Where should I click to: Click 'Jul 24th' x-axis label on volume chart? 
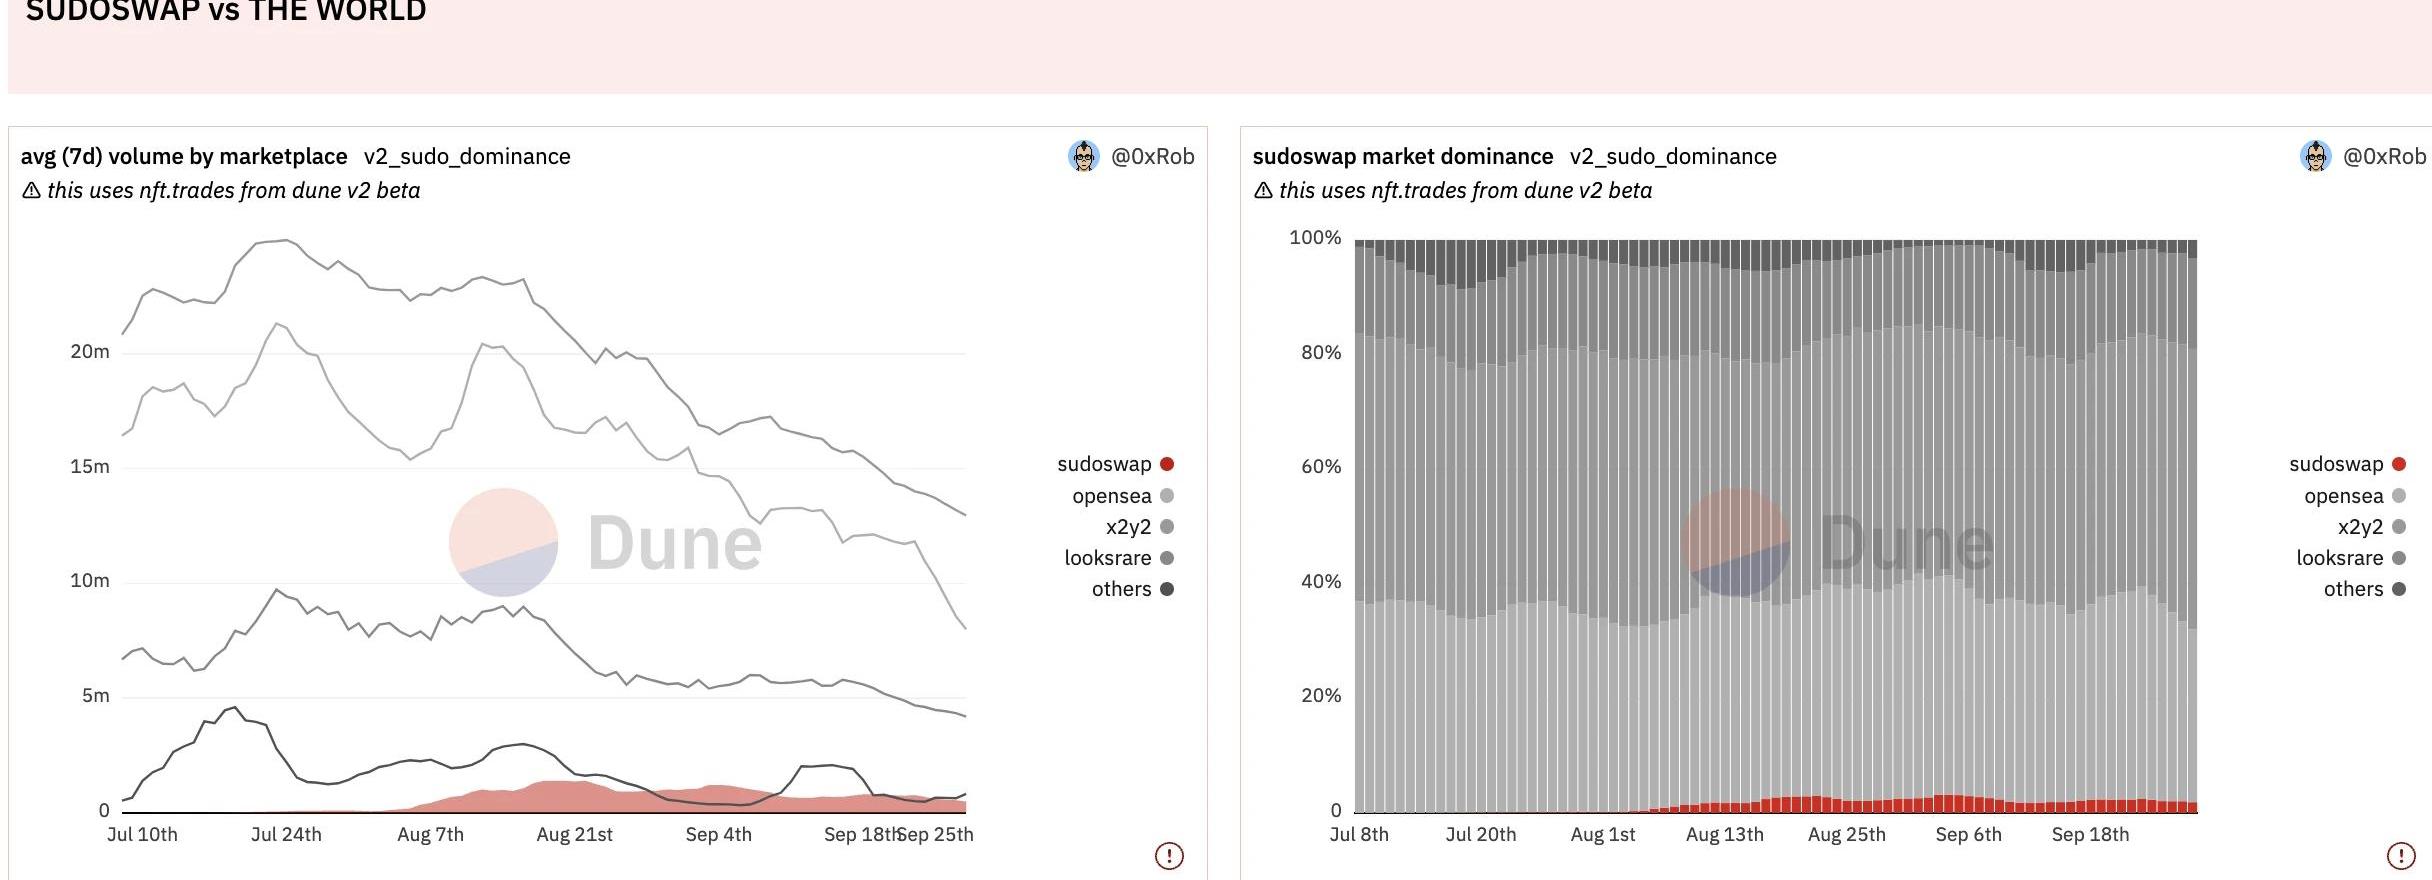pos(286,834)
